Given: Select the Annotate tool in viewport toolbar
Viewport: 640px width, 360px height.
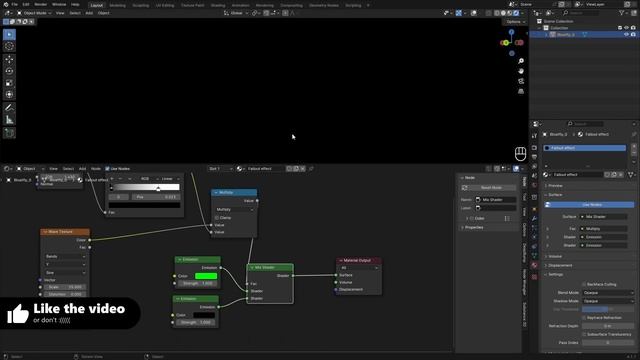Looking at the screenshot, I should (x=9, y=108).
